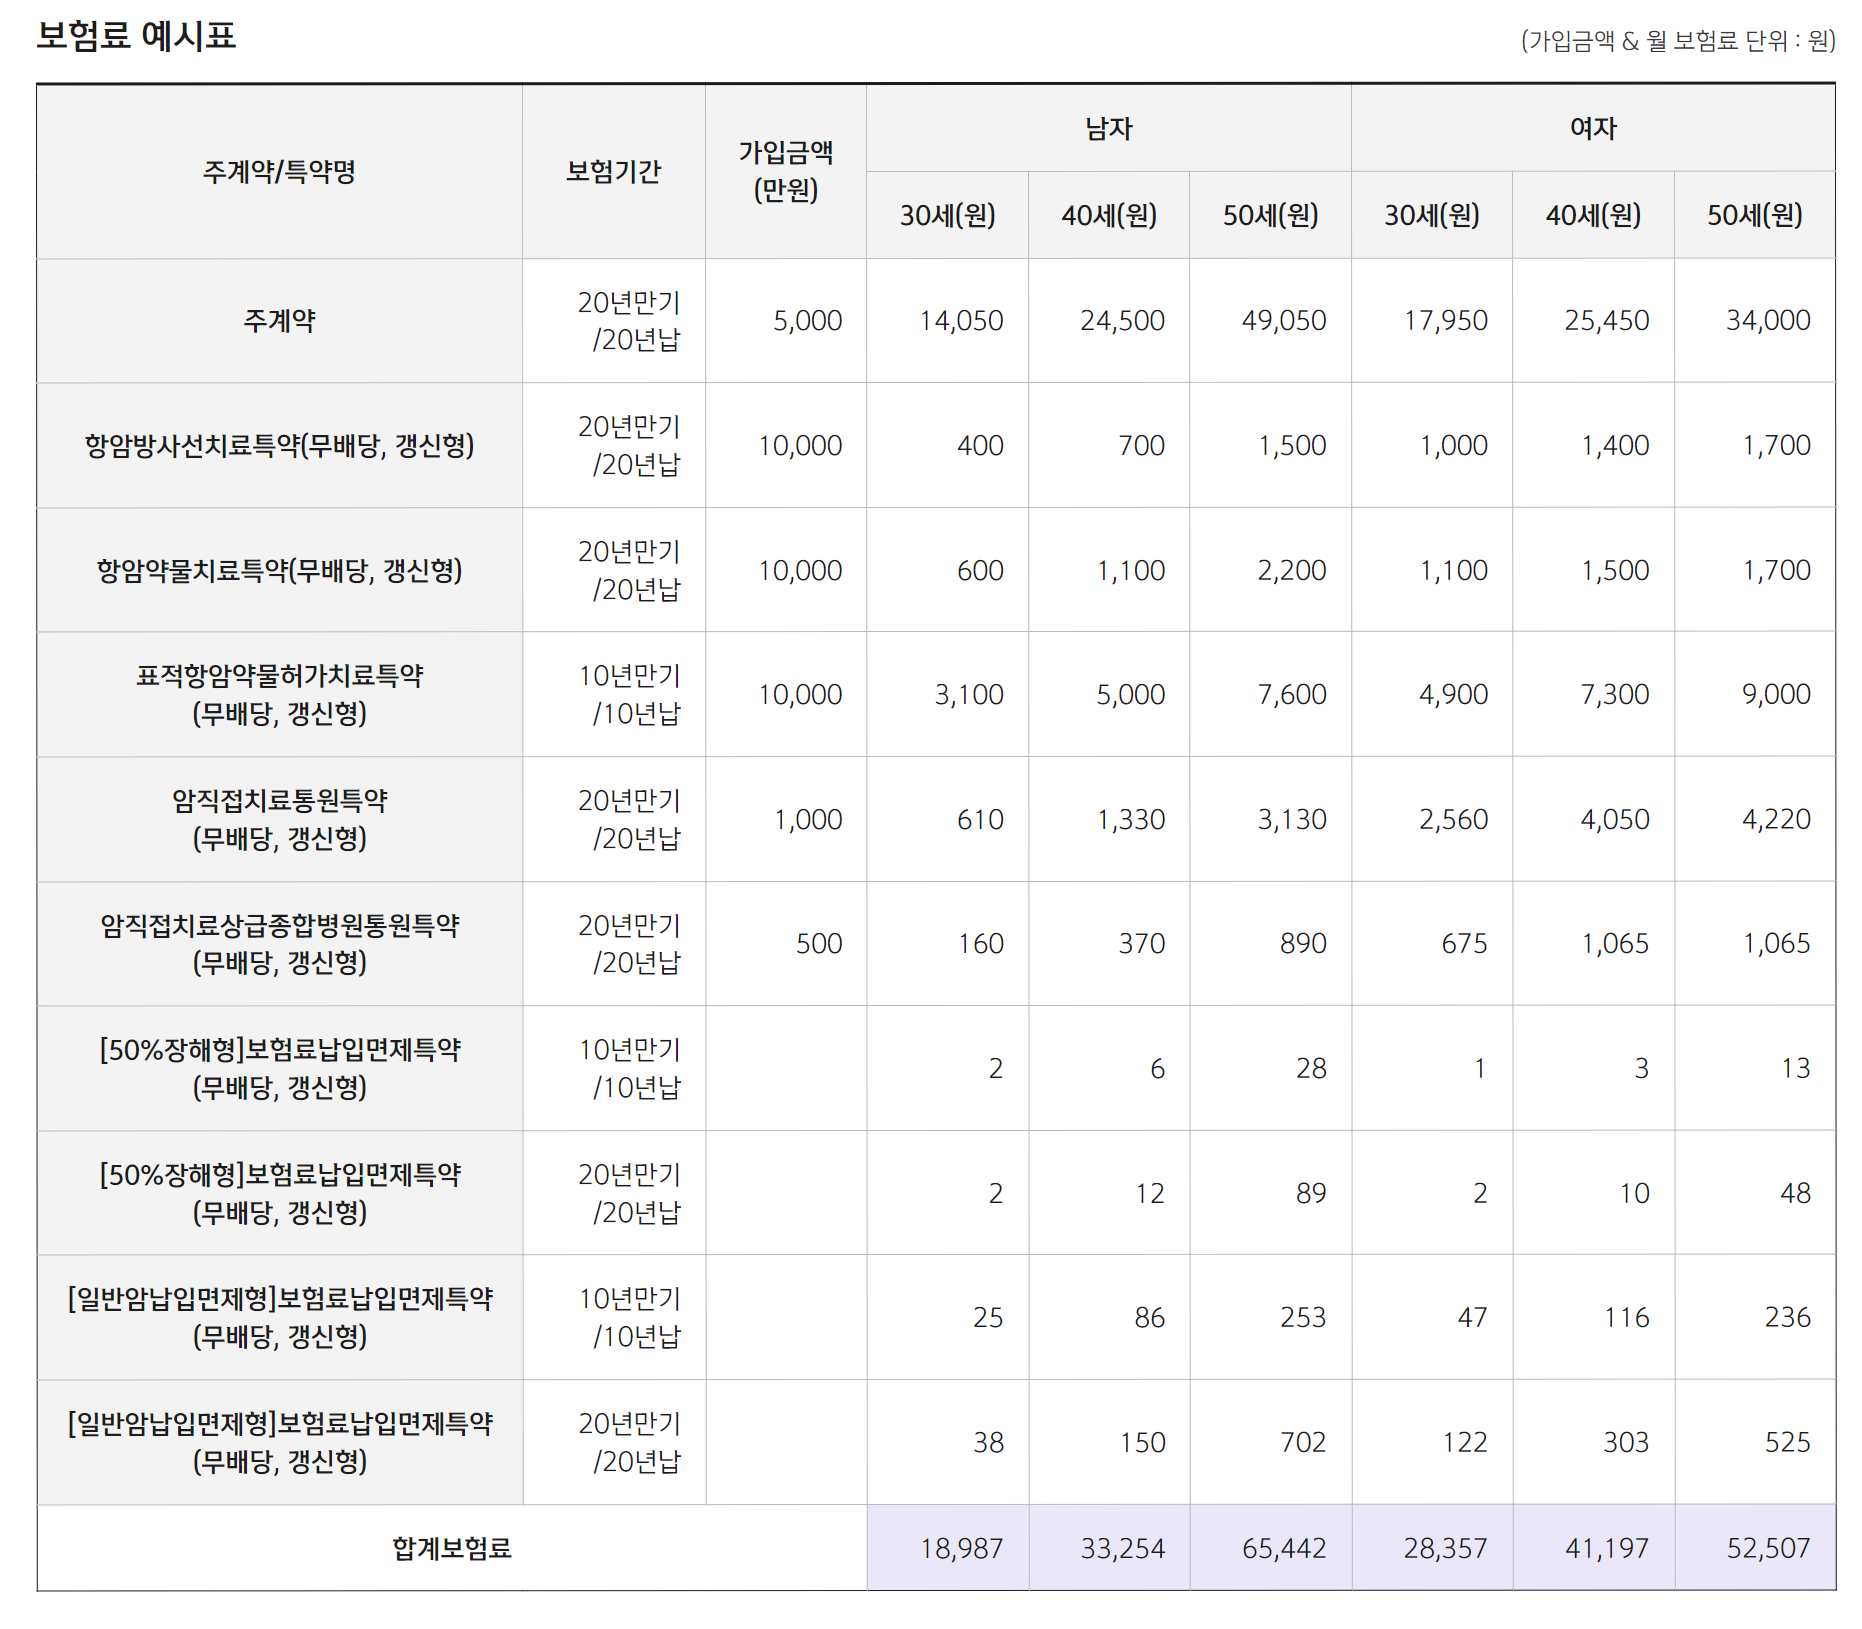Click the 암직접치료통원특약 row label
Viewport: 1862px width, 1629px height.
click(278, 819)
